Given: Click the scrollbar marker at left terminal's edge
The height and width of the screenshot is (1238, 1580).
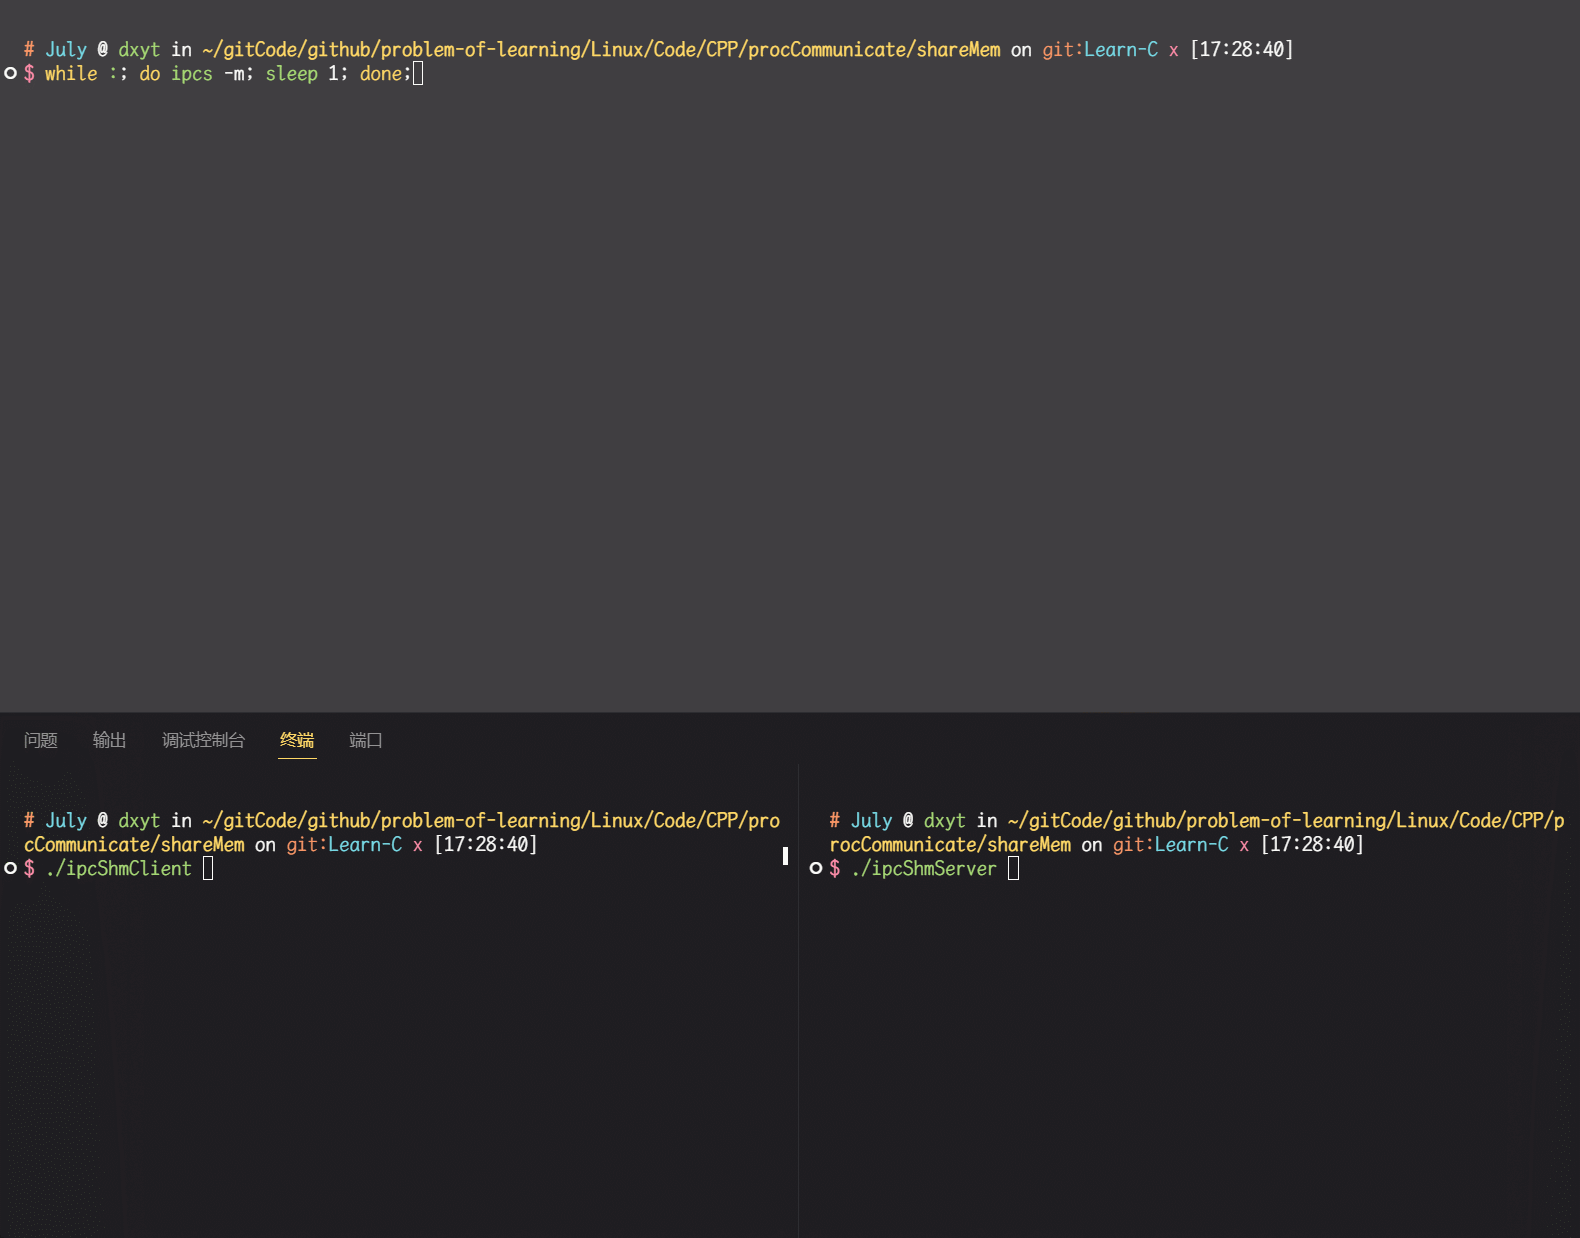Looking at the screenshot, I should pos(785,856).
